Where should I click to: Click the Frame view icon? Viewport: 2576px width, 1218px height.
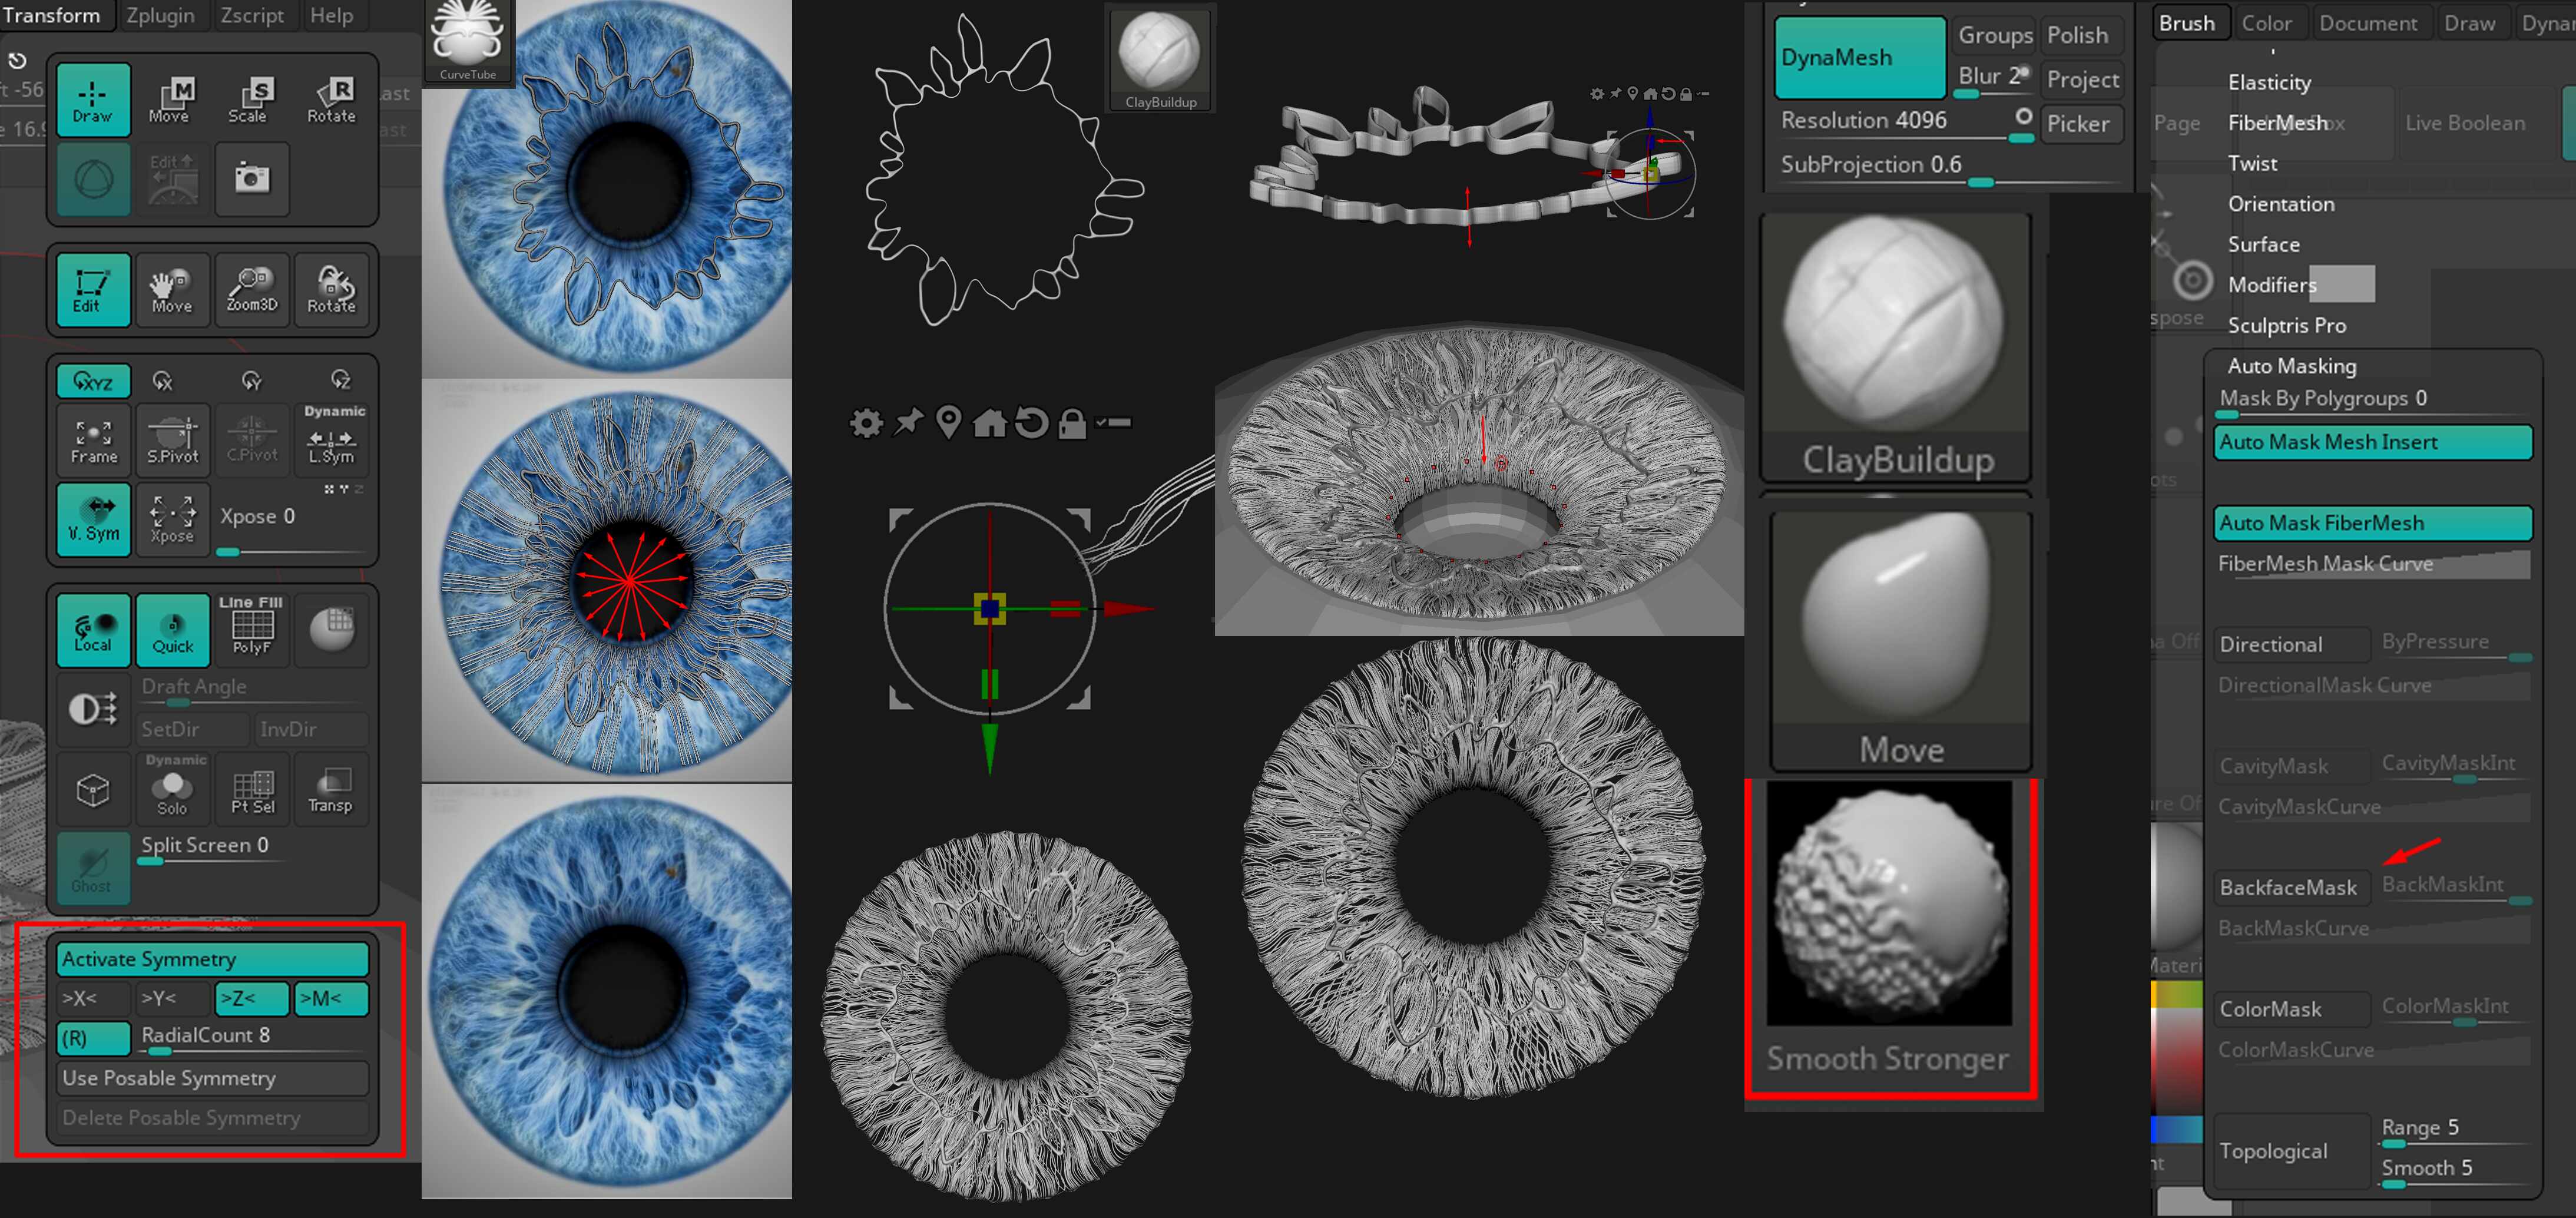[93, 440]
